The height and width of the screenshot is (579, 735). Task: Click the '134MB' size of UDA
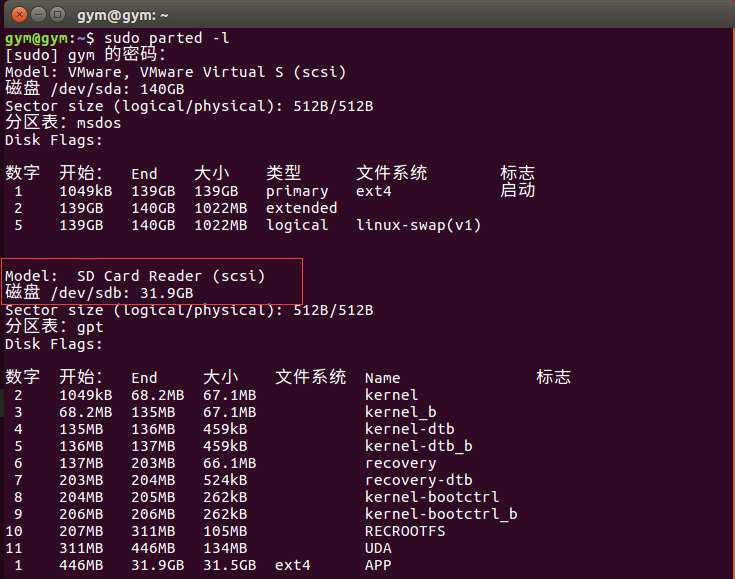click(x=225, y=548)
